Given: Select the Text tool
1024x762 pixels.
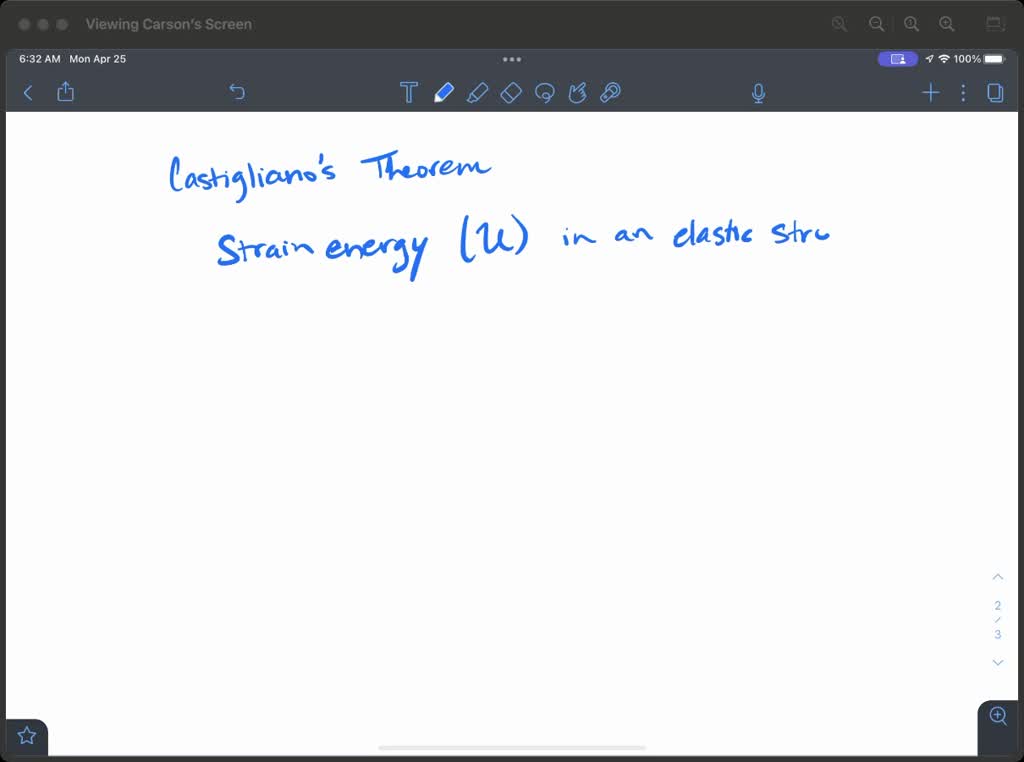Looking at the screenshot, I should (409, 91).
